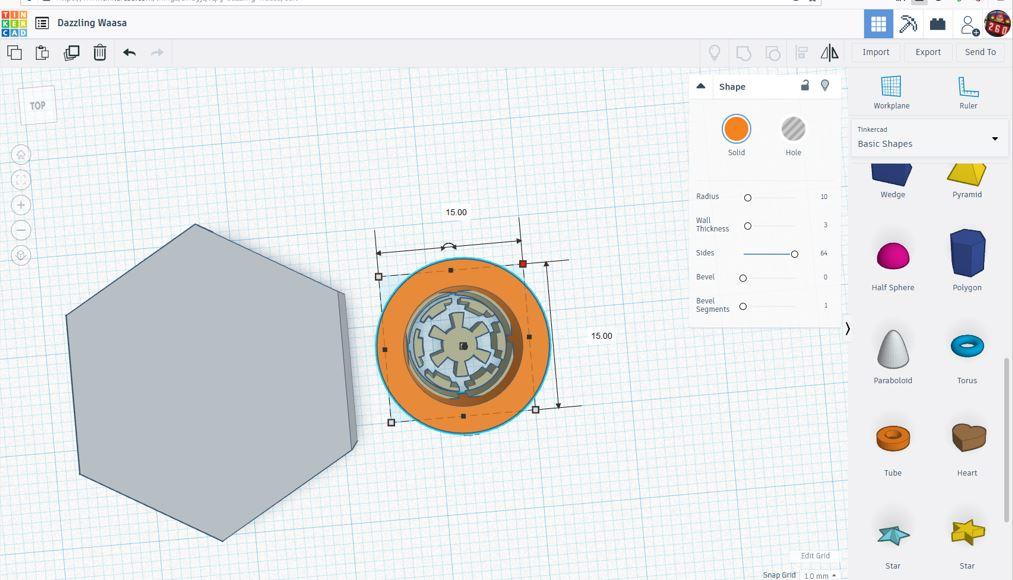Screen dimensions: 1013x580
Task: Set shape to Hole
Action: click(x=793, y=129)
